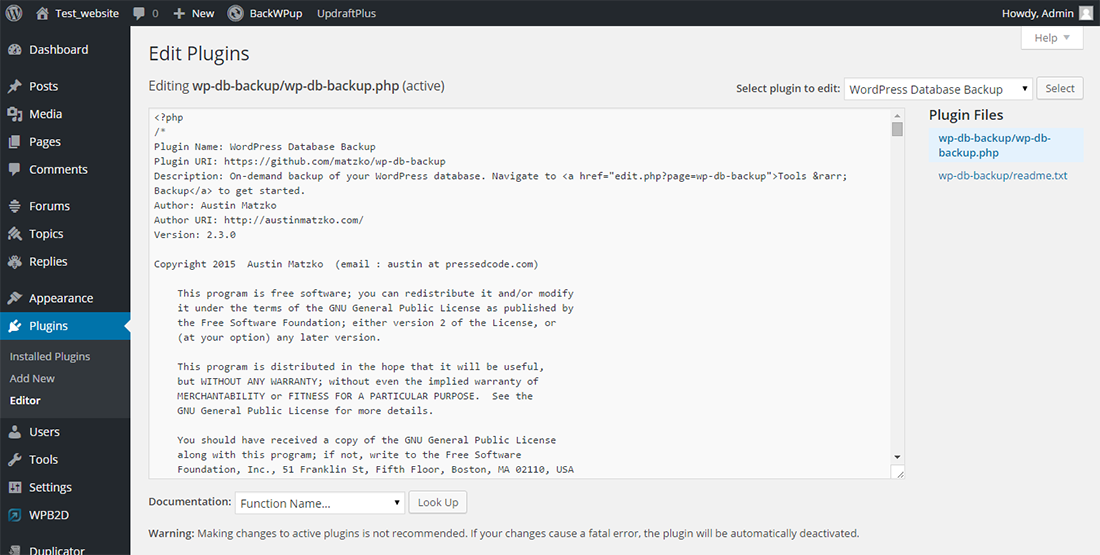Image resolution: width=1100 pixels, height=555 pixels.
Task: Open the Function Name documentation dropdown
Action: pyautogui.click(x=320, y=503)
